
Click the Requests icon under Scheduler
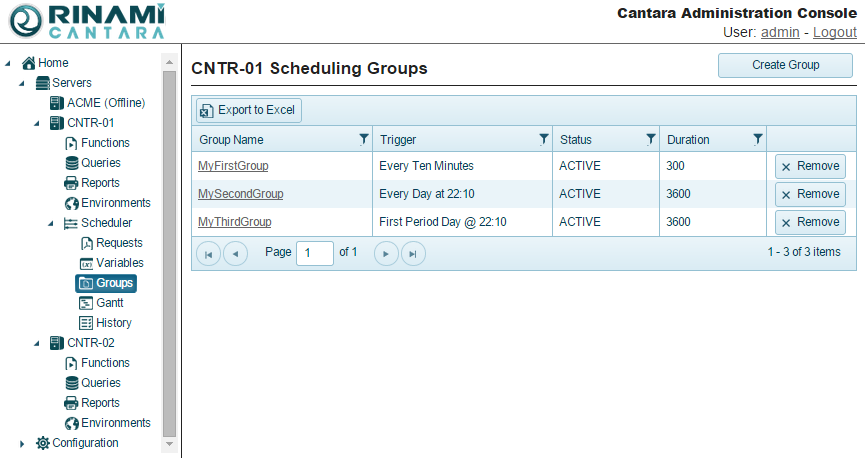pos(86,243)
